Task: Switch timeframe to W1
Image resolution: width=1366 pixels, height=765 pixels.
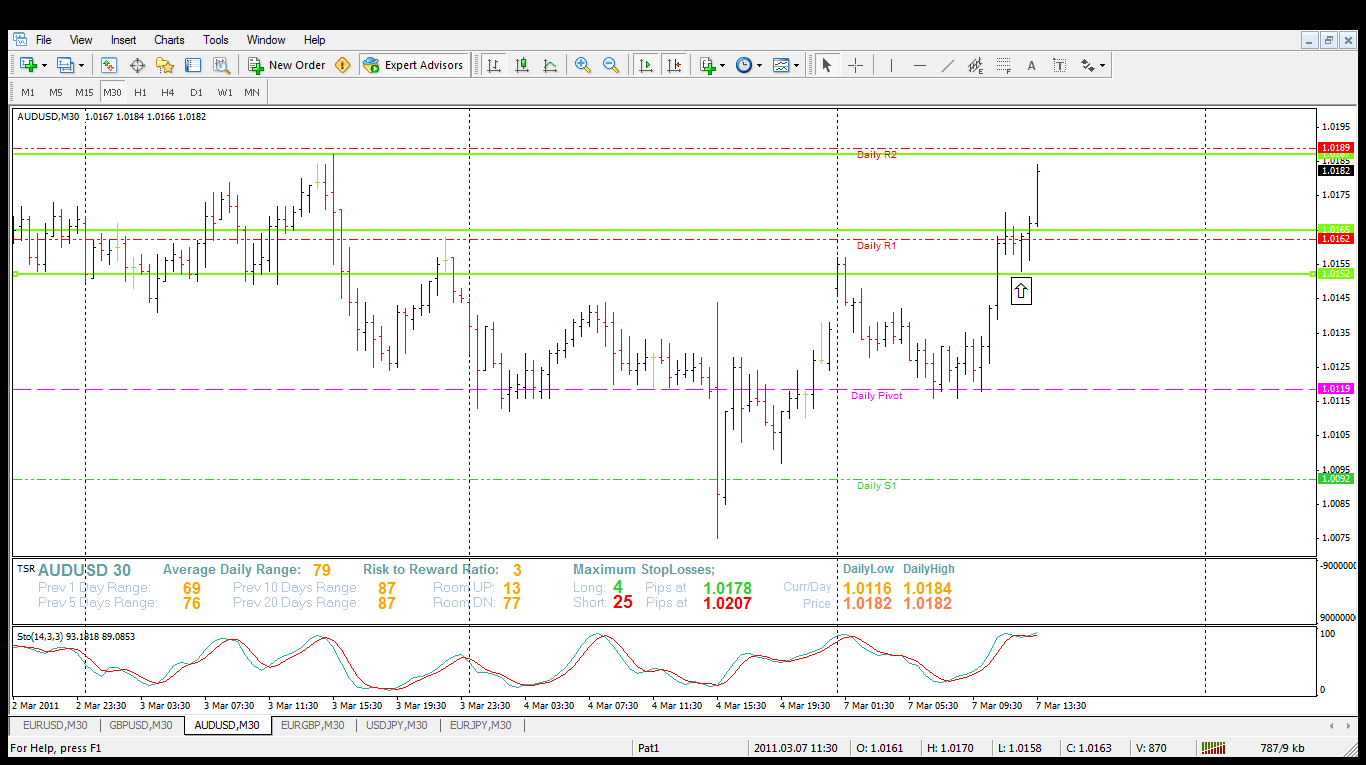Action: click(225, 92)
